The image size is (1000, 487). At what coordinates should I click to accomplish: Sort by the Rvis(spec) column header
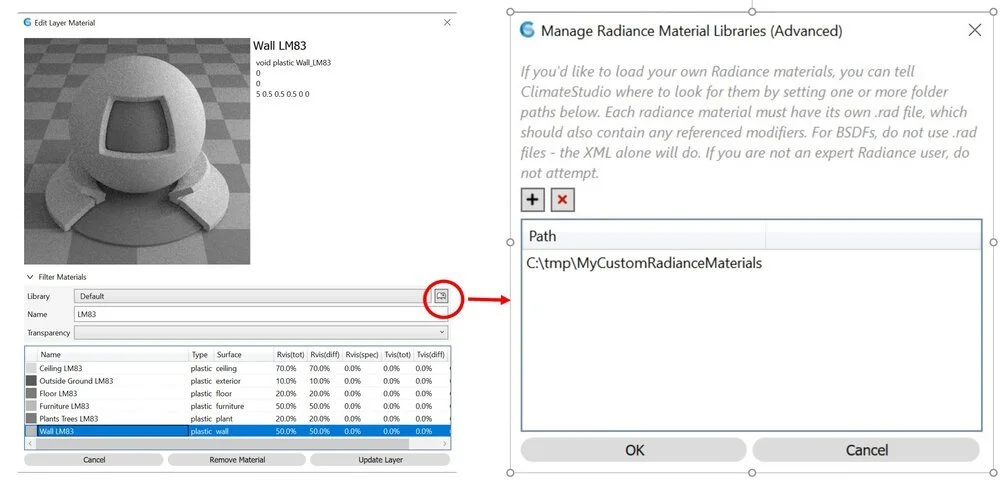[360, 354]
